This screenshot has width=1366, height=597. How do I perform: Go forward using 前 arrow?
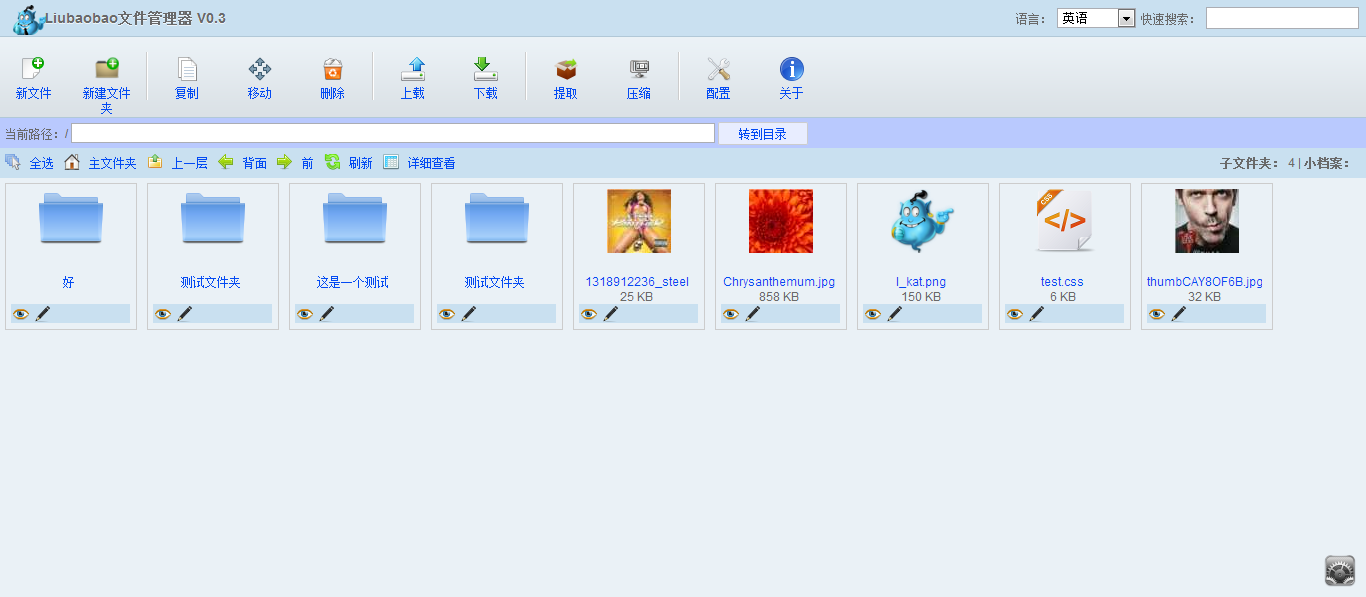(x=285, y=162)
